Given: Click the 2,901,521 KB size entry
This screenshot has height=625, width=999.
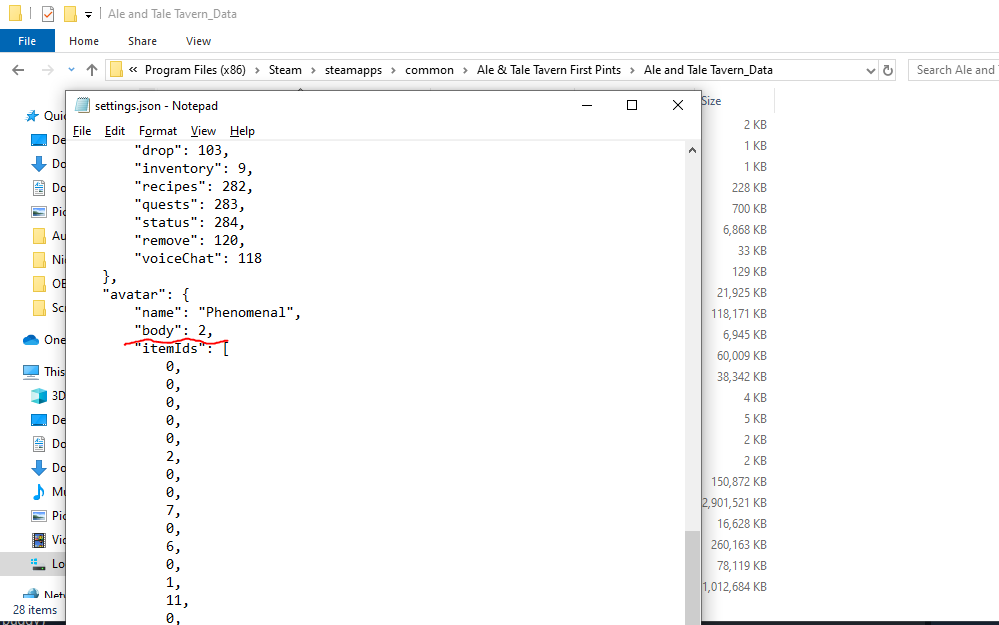Looking at the screenshot, I should [735, 503].
